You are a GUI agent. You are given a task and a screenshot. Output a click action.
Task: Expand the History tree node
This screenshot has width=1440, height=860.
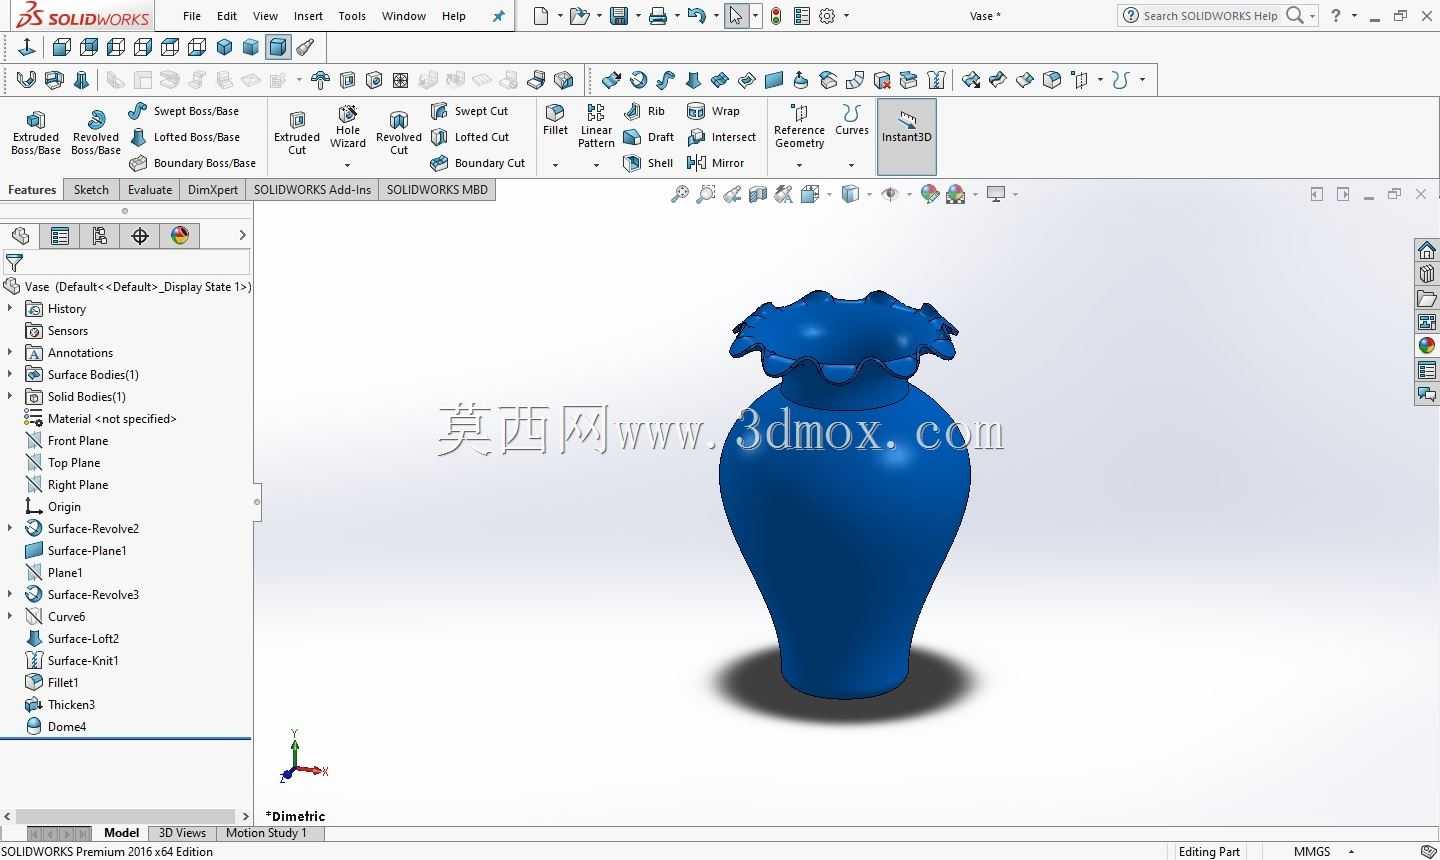coord(10,309)
